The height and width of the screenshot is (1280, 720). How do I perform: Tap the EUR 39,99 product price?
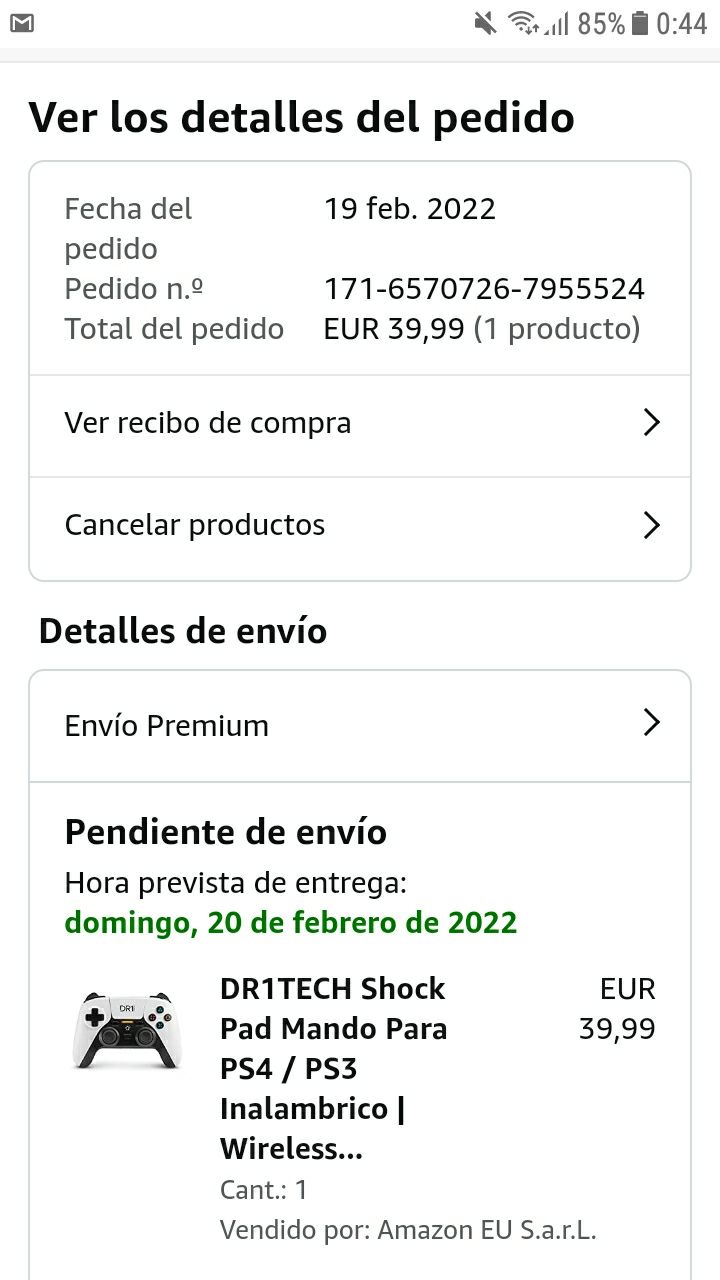618,1009
